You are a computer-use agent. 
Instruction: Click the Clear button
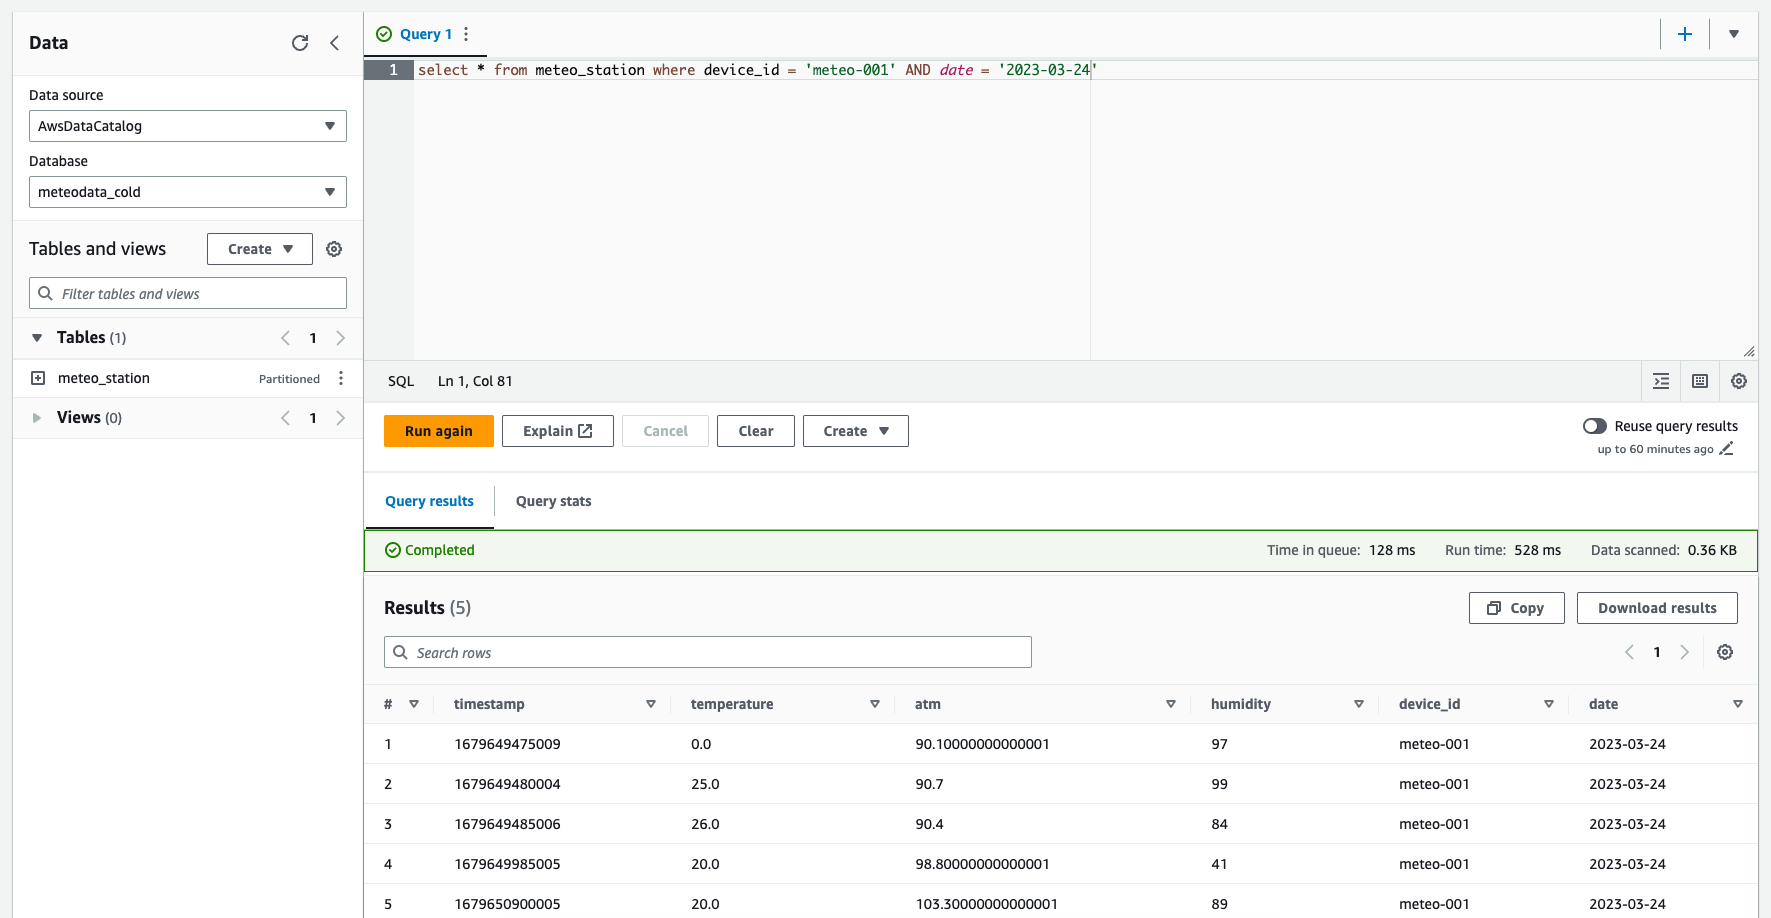click(756, 431)
